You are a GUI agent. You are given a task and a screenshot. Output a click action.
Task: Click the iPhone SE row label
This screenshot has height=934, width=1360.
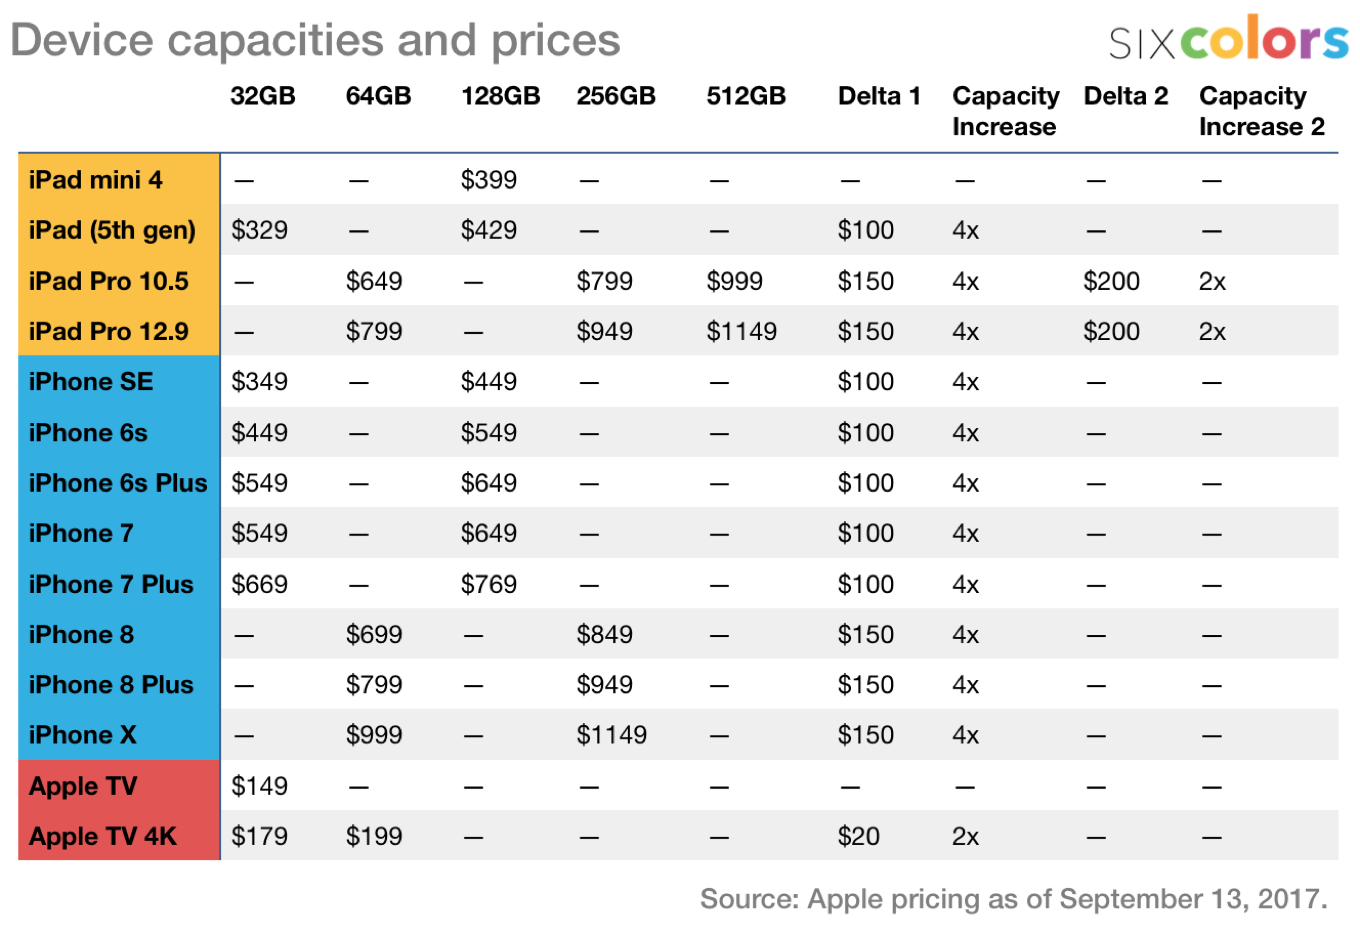coord(91,382)
